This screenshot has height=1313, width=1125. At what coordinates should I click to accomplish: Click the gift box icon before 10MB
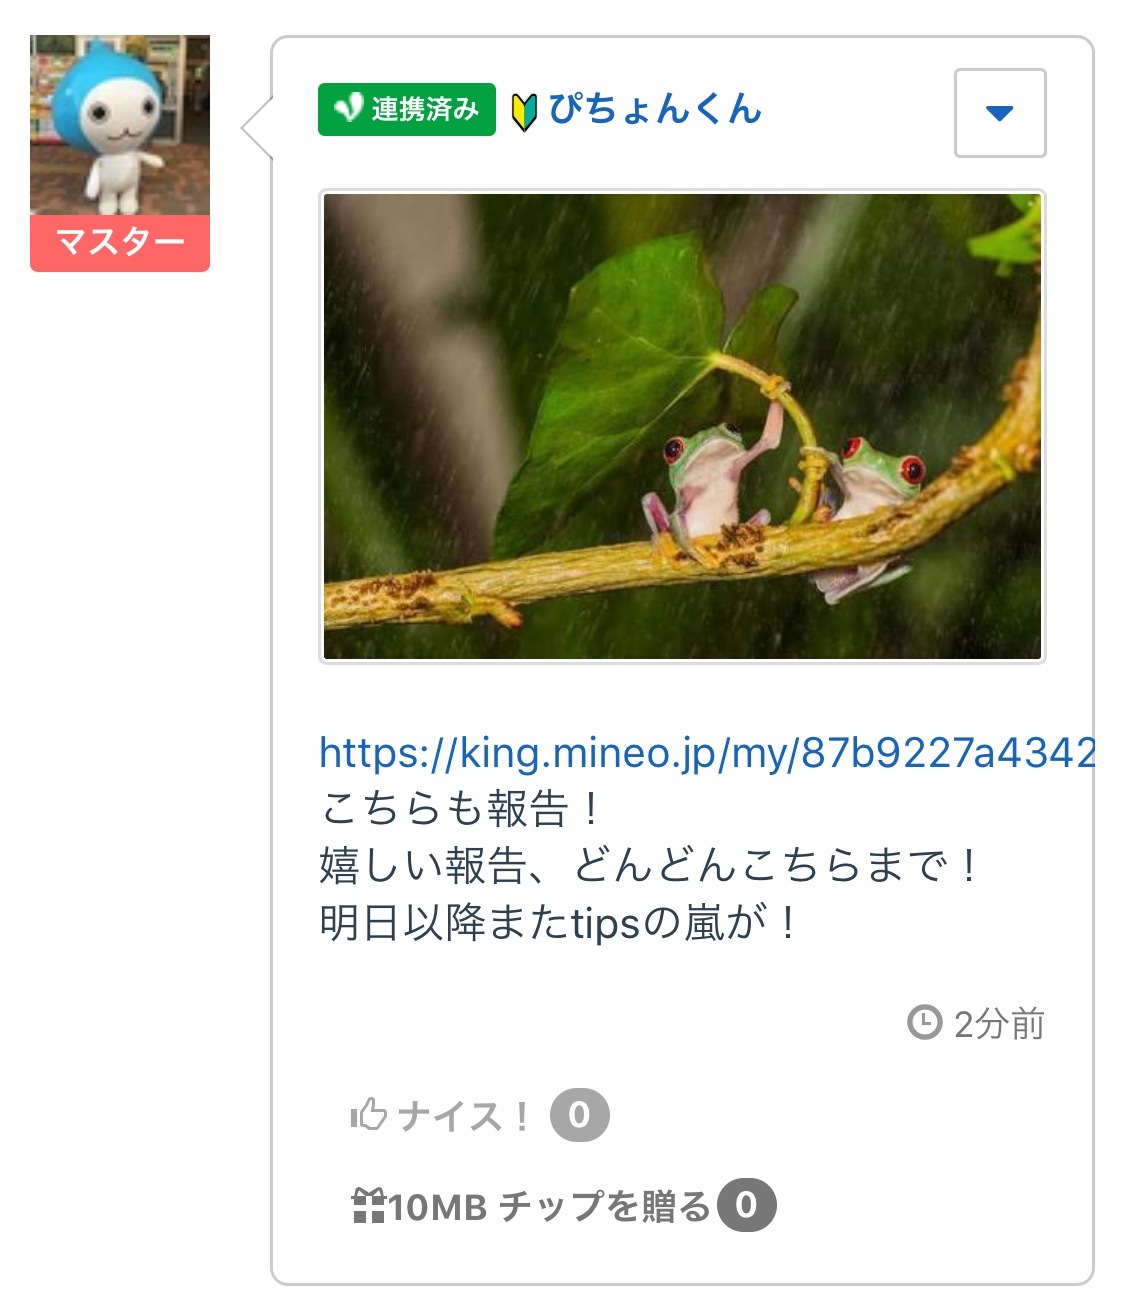point(369,1205)
